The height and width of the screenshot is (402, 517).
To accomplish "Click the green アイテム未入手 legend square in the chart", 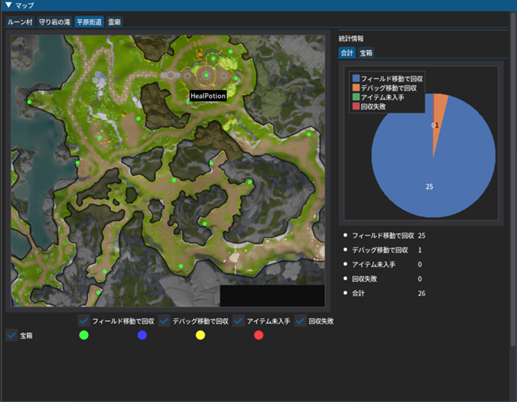I will [x=356, y=97].
